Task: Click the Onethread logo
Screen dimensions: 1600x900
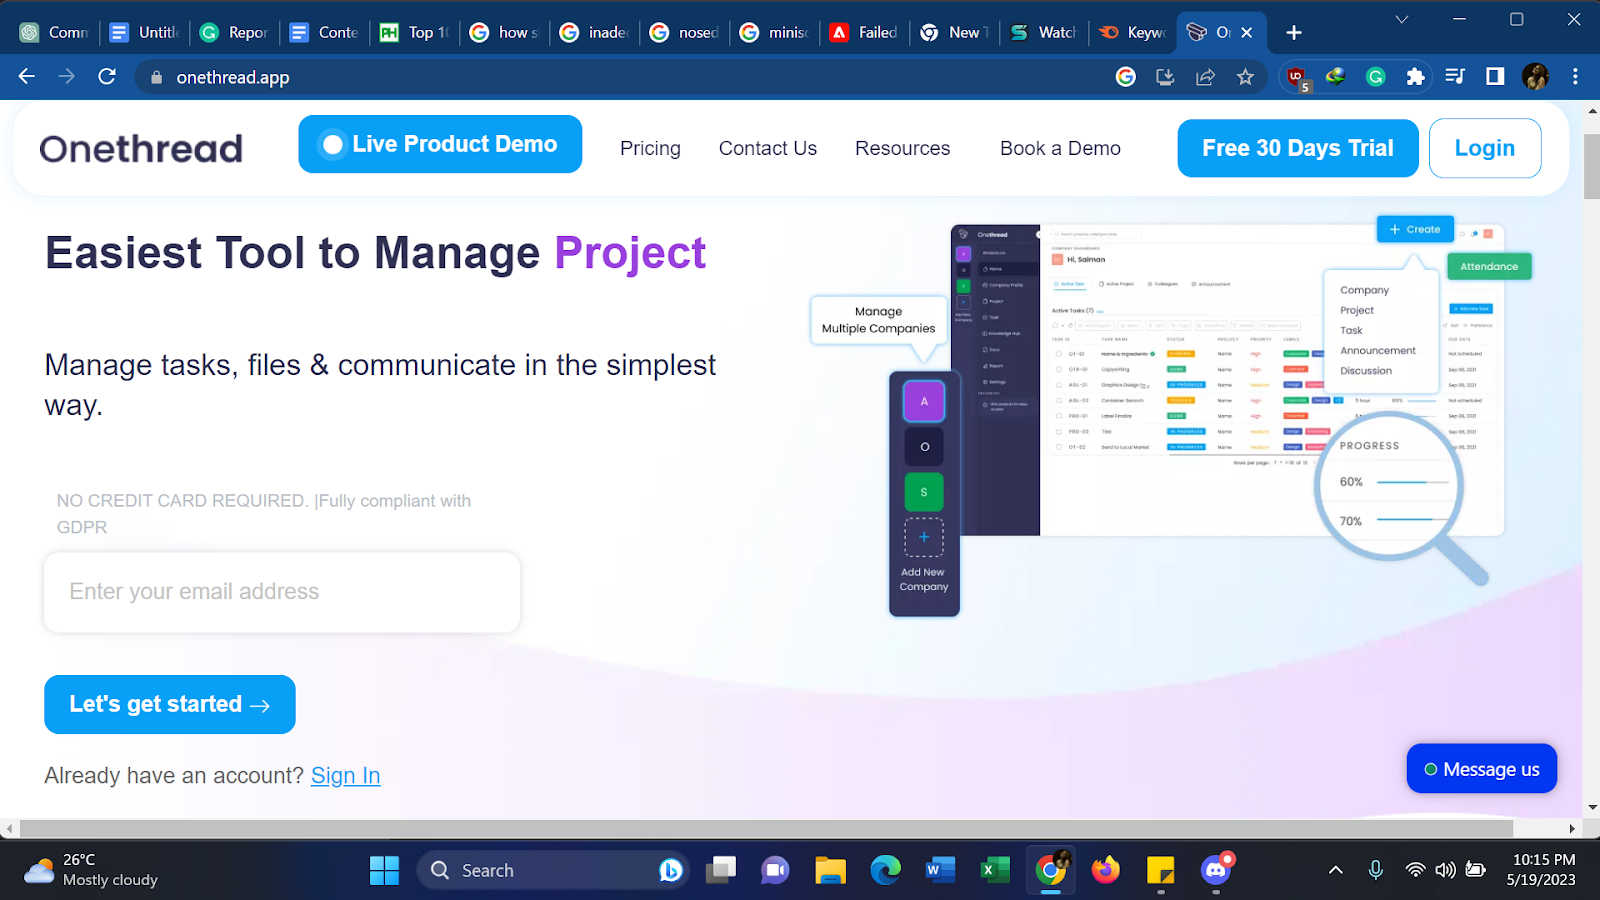Action: pos(141,149)
